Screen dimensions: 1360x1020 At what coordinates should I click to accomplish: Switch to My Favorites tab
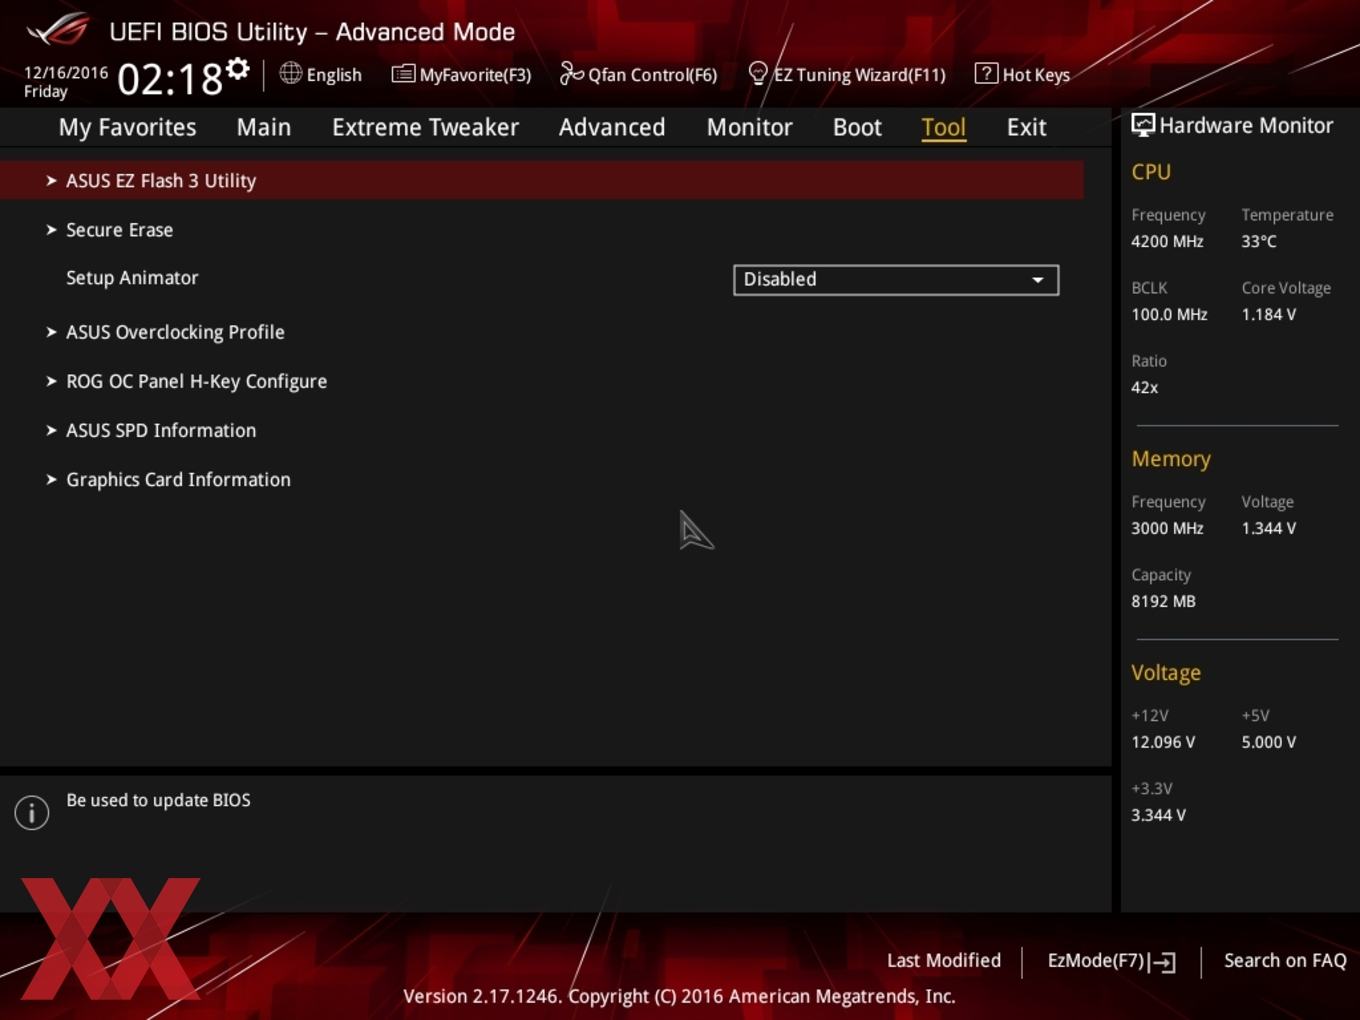(127, 128)
